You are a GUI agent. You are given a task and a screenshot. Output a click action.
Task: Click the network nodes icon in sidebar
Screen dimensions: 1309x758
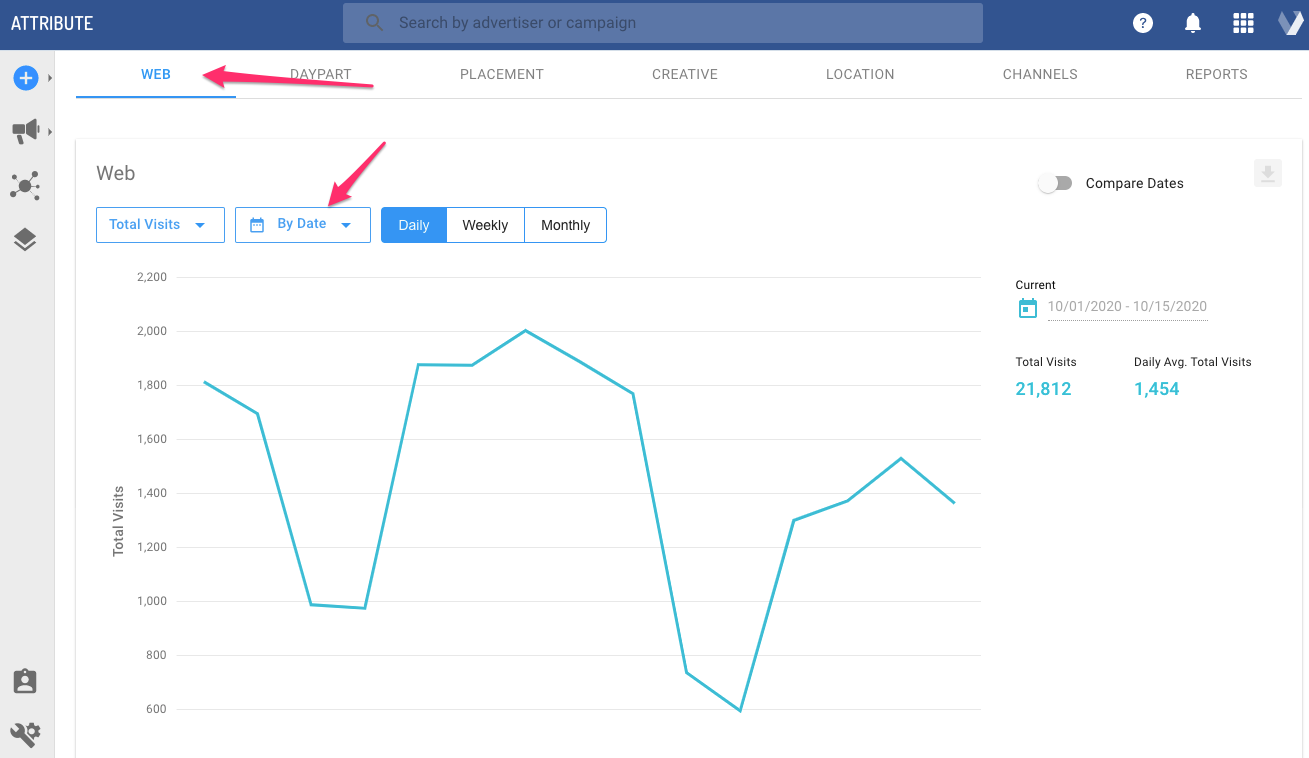(25, 185)
